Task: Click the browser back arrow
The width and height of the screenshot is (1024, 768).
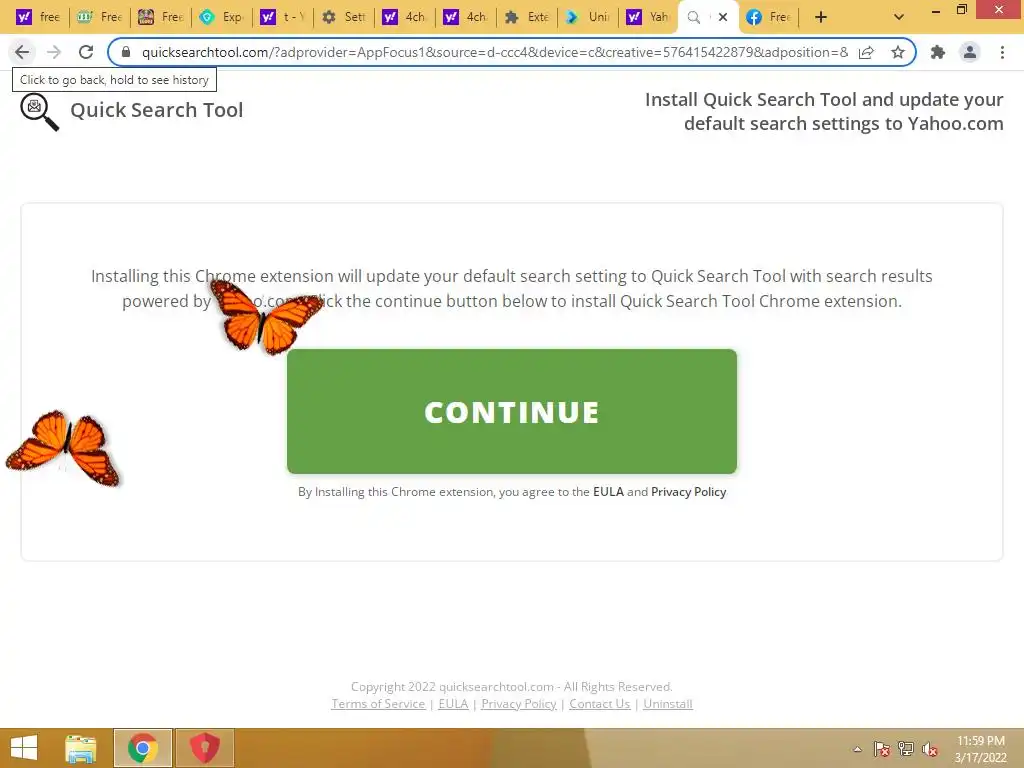Action: (22, 52)
